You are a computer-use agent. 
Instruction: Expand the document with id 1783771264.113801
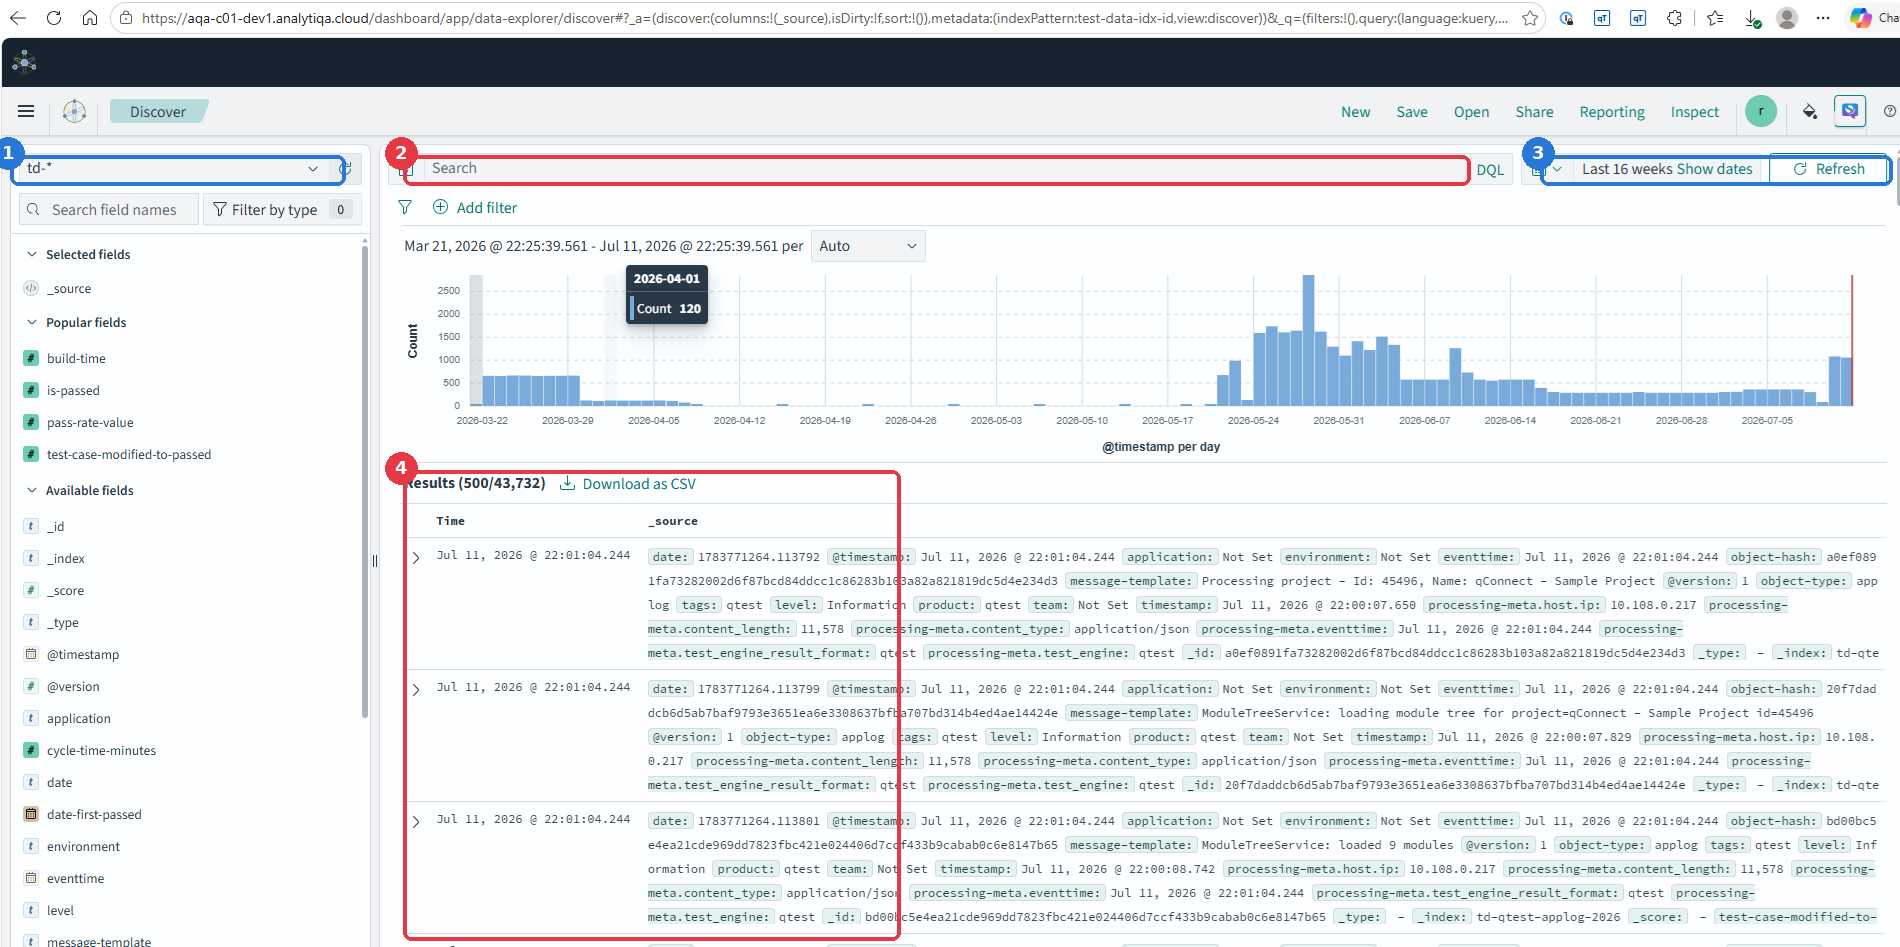click(x=416, y=821)
